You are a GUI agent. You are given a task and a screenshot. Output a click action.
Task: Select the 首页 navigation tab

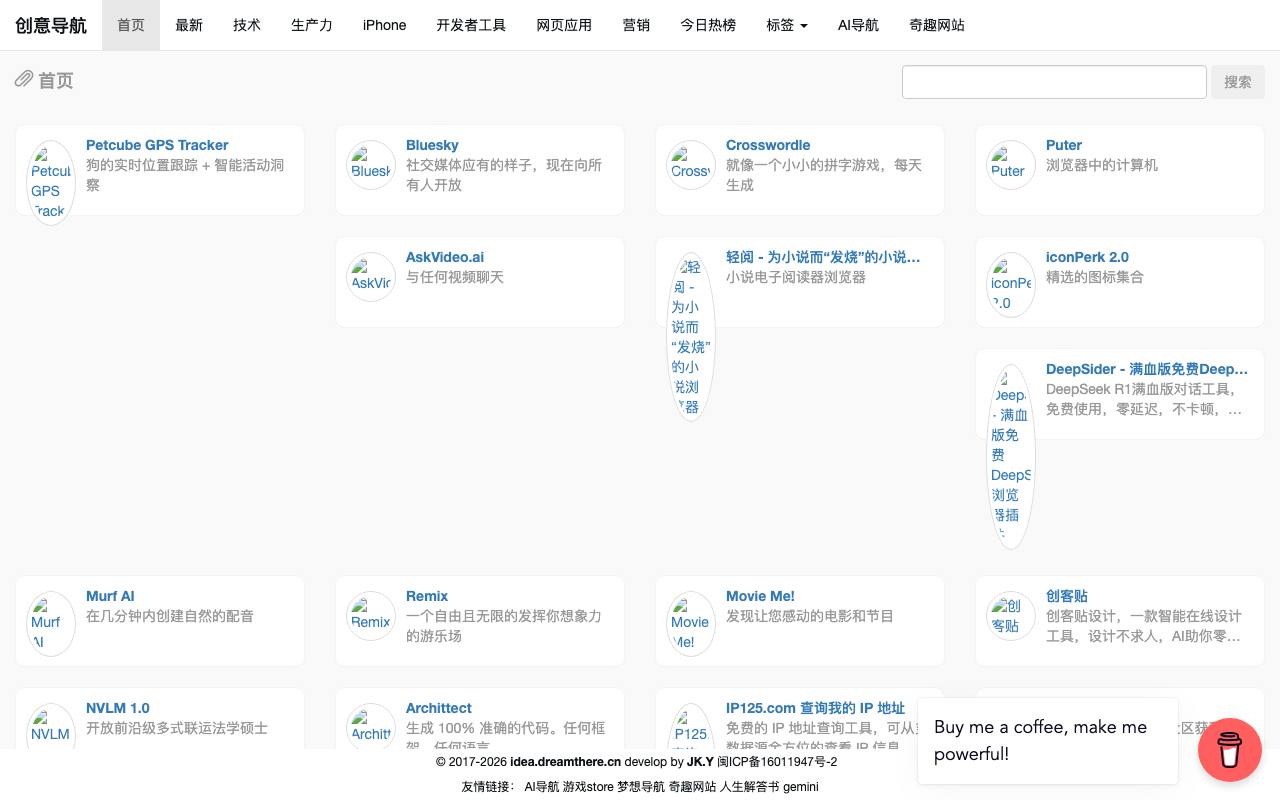click(x=131, y=25)
